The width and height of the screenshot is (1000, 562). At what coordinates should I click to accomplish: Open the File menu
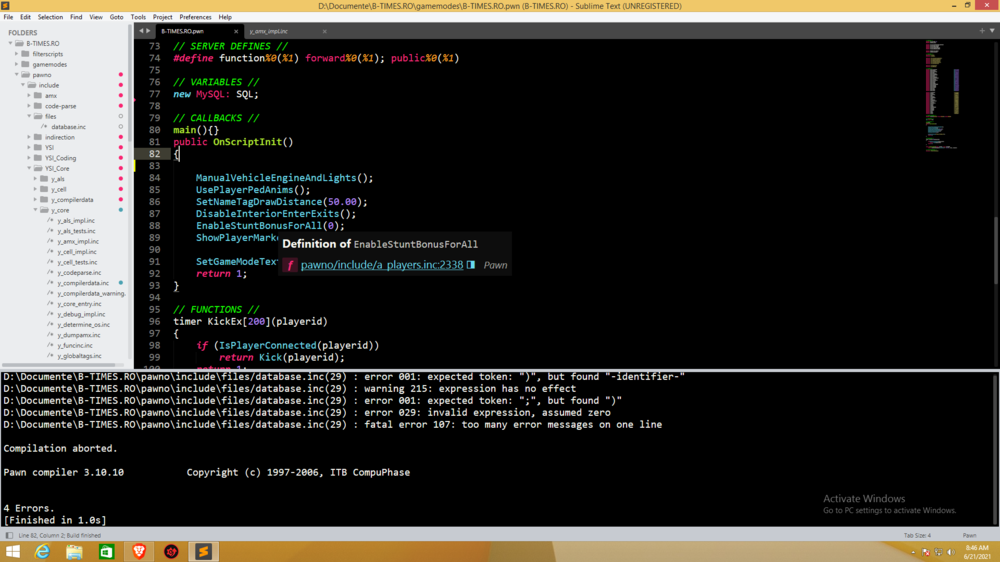8,17
